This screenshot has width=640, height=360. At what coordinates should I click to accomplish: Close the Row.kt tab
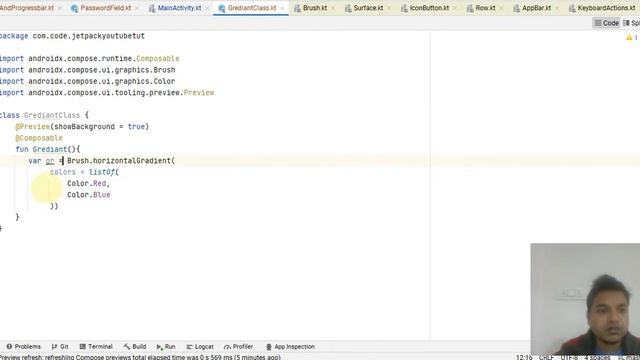[x=501, y=8]
